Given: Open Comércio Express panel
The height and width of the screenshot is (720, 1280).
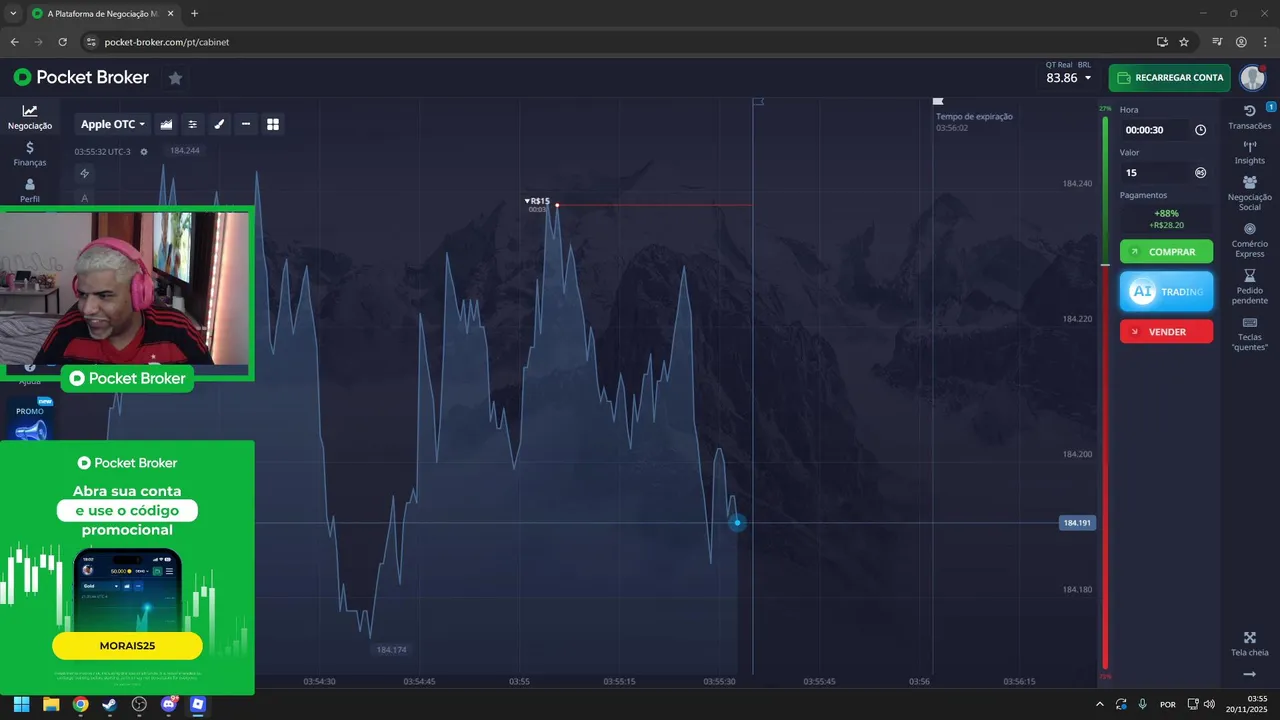Looking at the screenshot, I should coord(1249,240).
